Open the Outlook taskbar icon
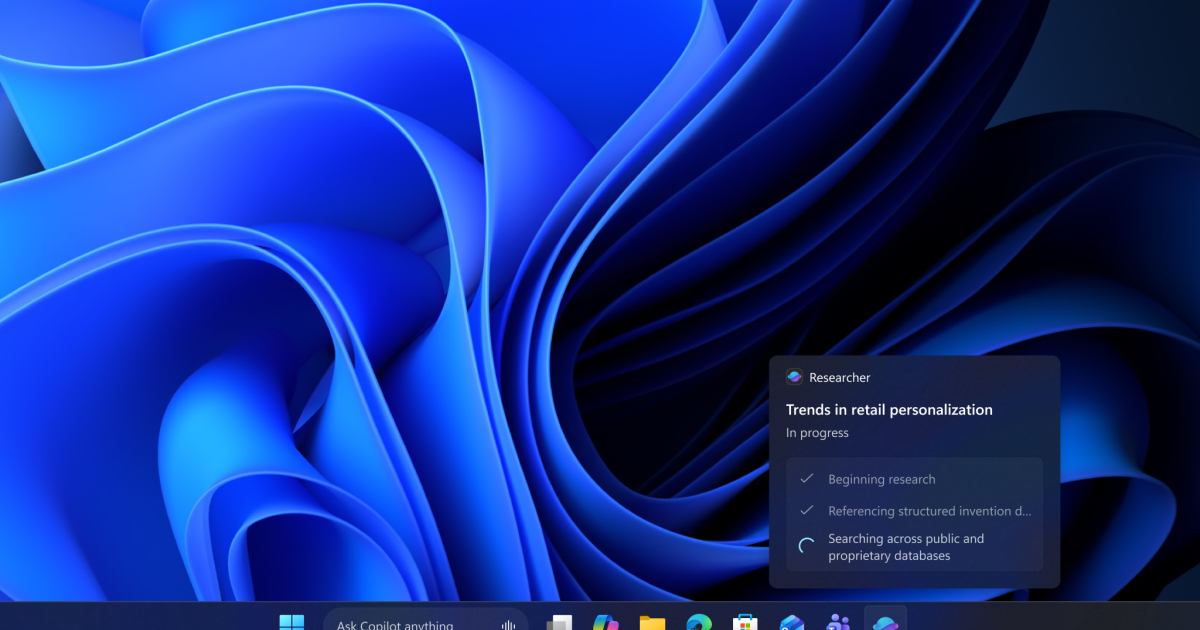The width and height of the screenshot is (1200, 630). [x=792, y=623]
